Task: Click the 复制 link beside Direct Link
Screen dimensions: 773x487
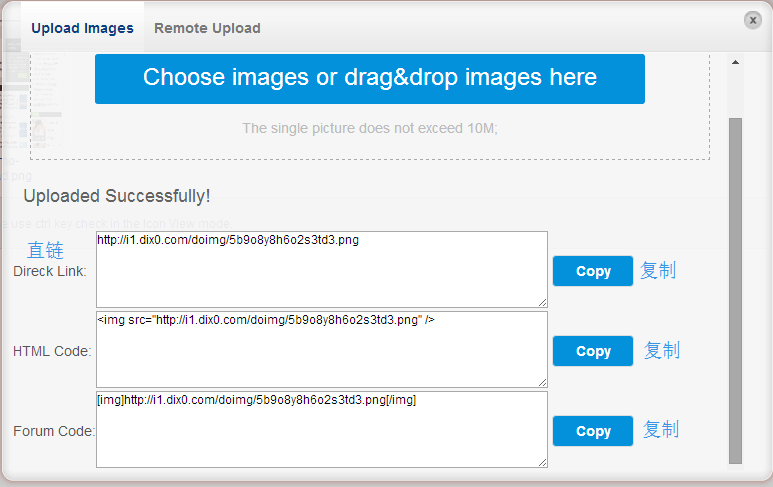Action: tap(658, 271)
